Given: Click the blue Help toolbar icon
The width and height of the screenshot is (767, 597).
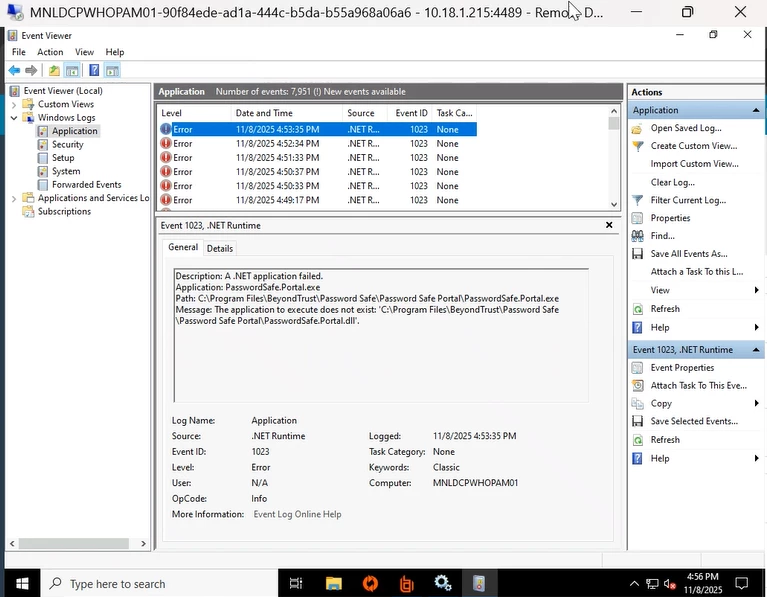Looking at the screenshot, I should tap(94, 70).
